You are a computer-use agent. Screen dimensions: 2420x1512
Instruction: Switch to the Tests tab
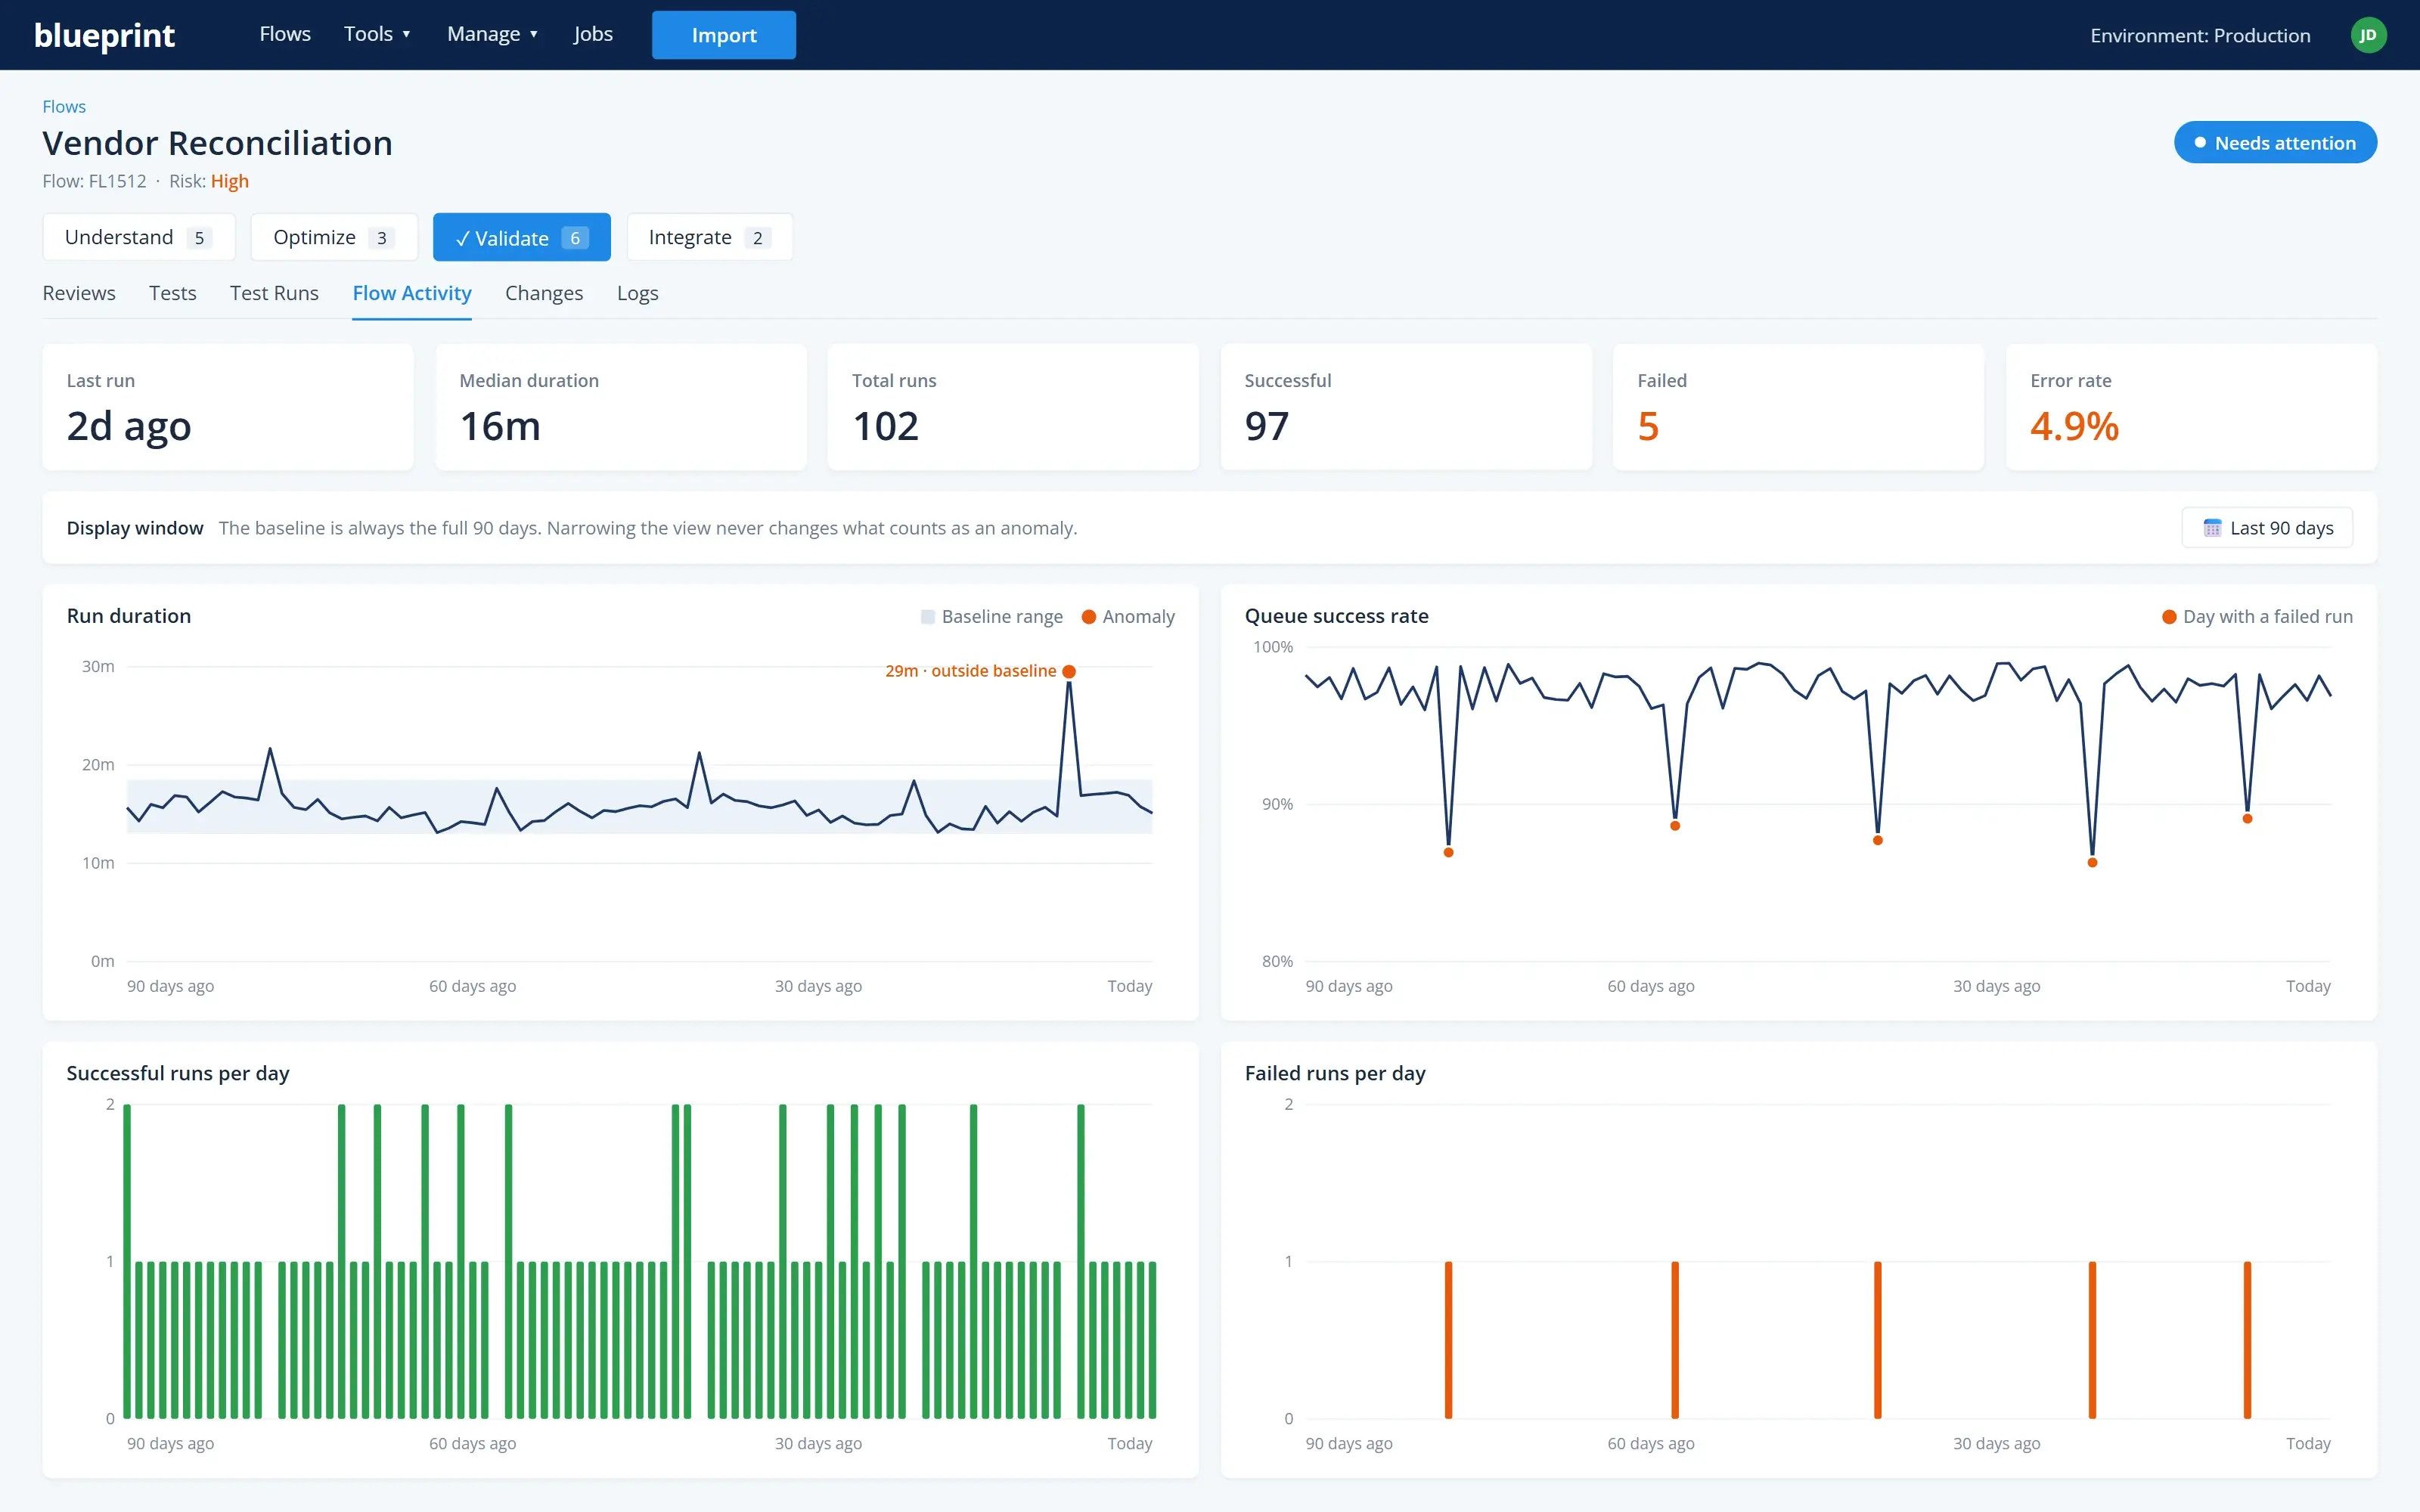[x=173, y=293]
